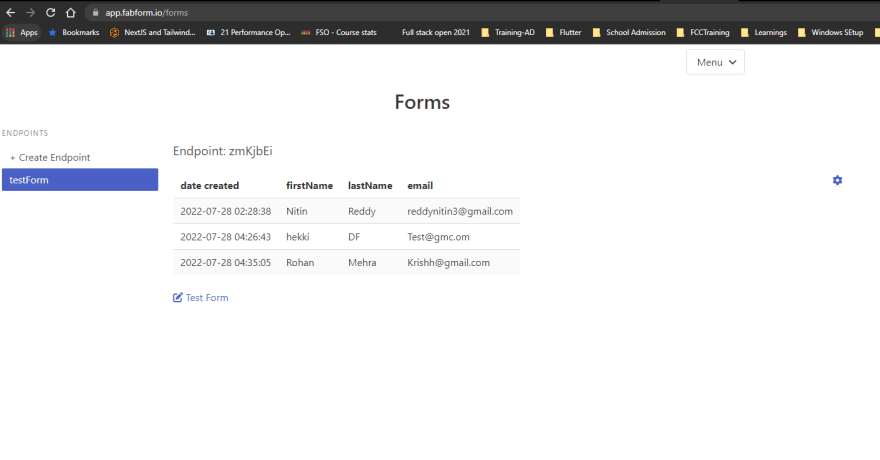Open the NextJS and Tailwind bookmark

(x=153, y=33)
